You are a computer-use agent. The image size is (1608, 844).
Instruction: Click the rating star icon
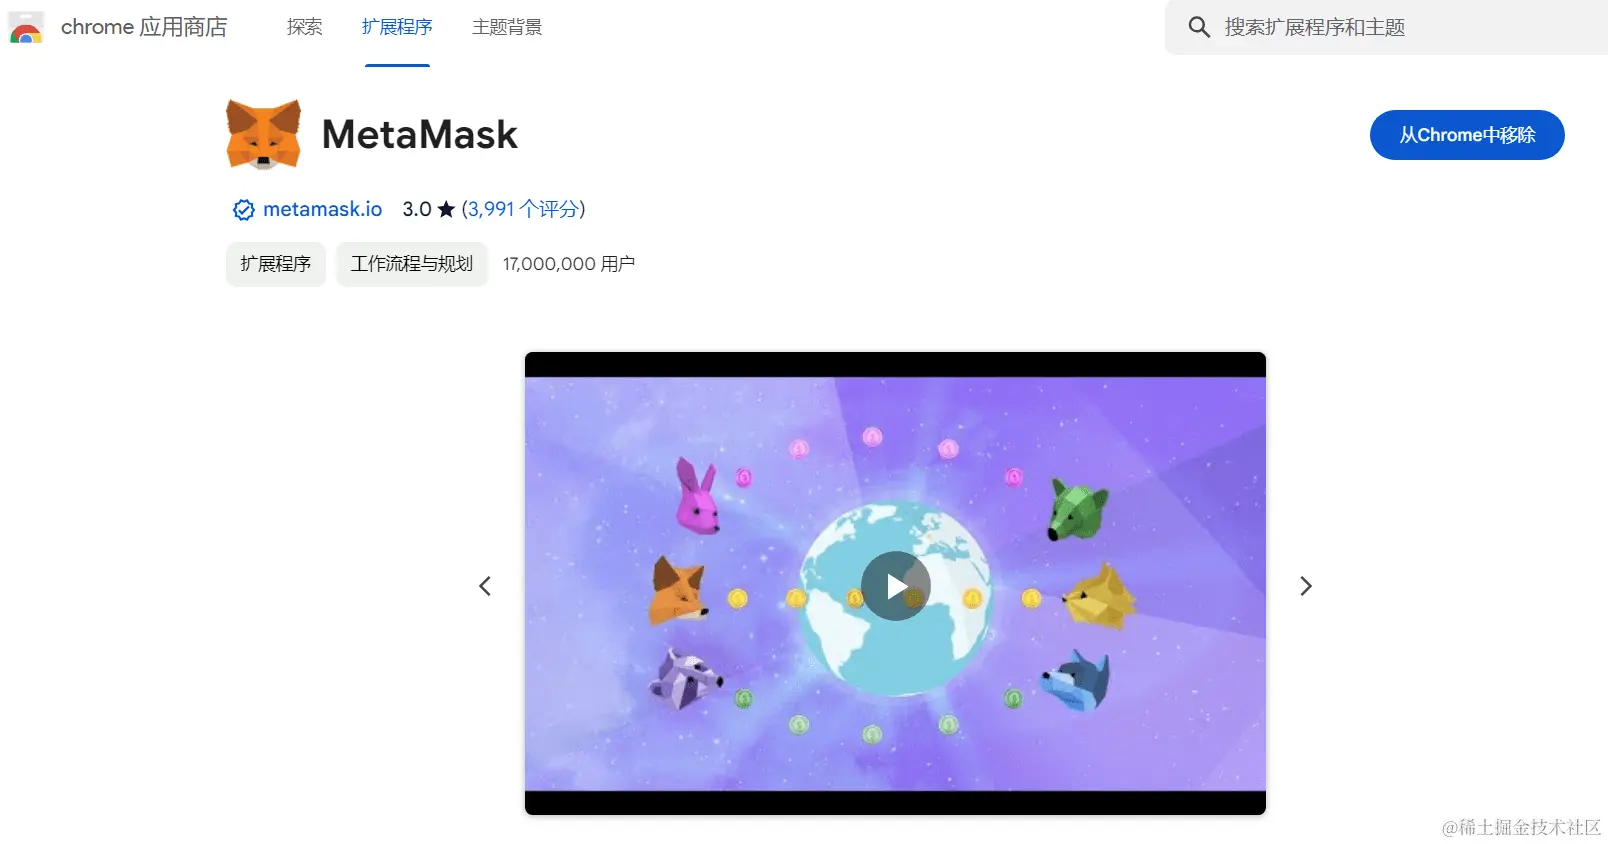(446, 209)
